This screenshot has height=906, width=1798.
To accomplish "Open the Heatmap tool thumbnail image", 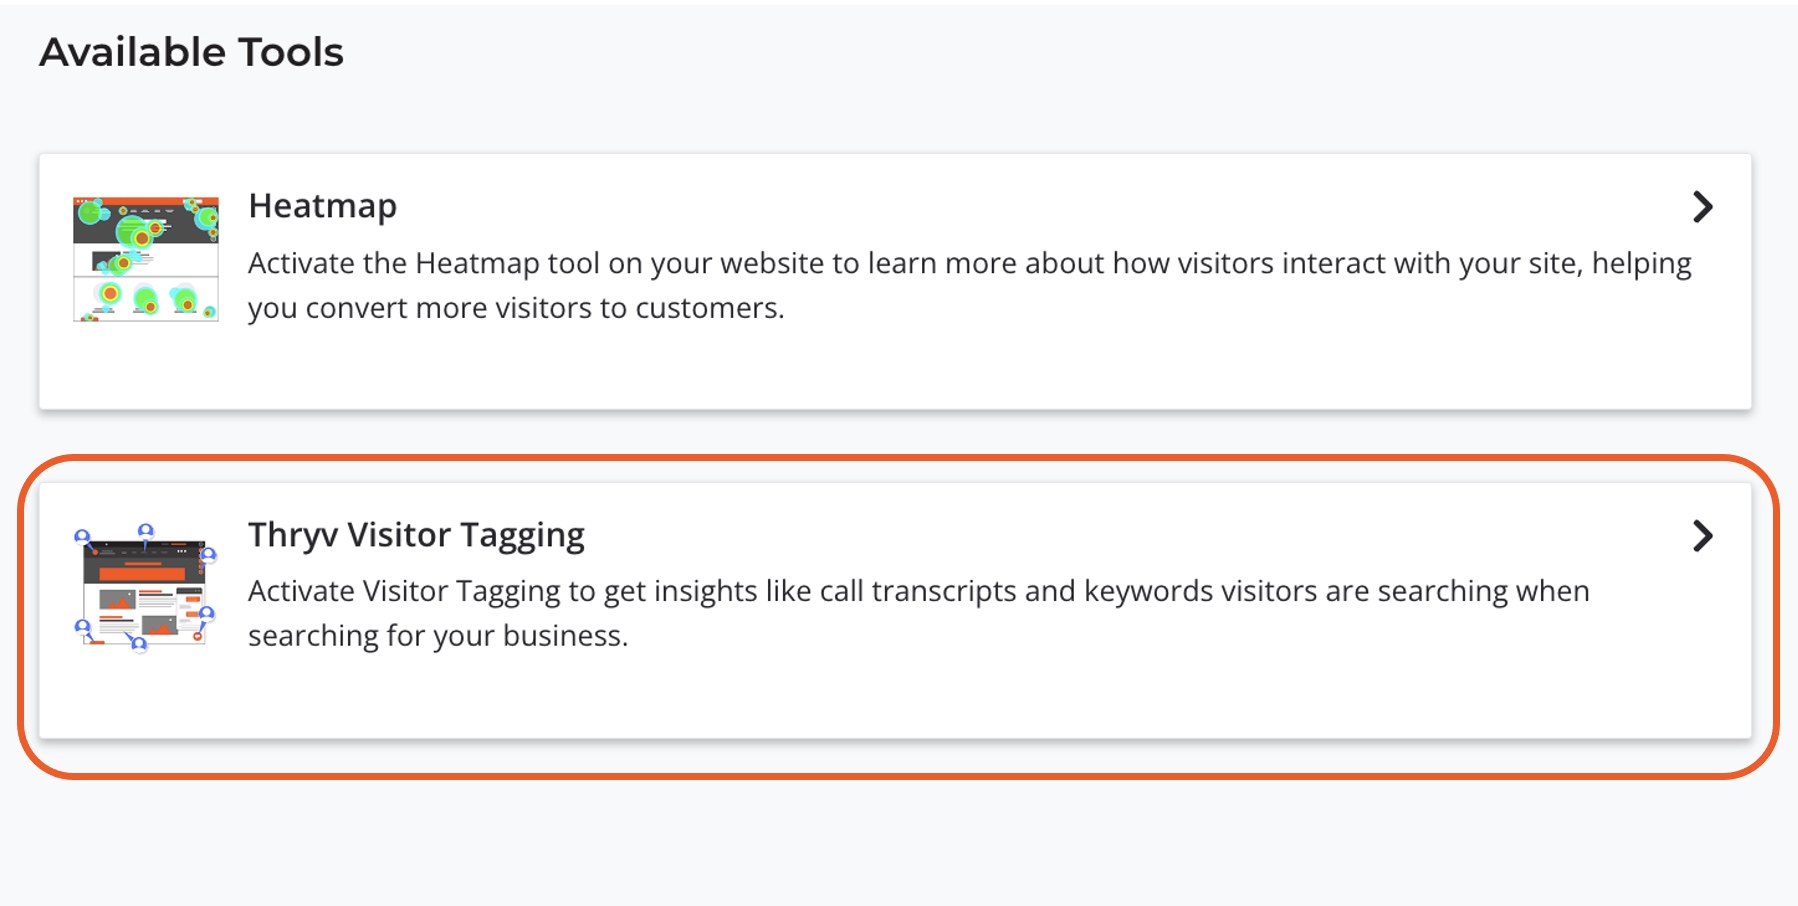I will coord(146,259).
